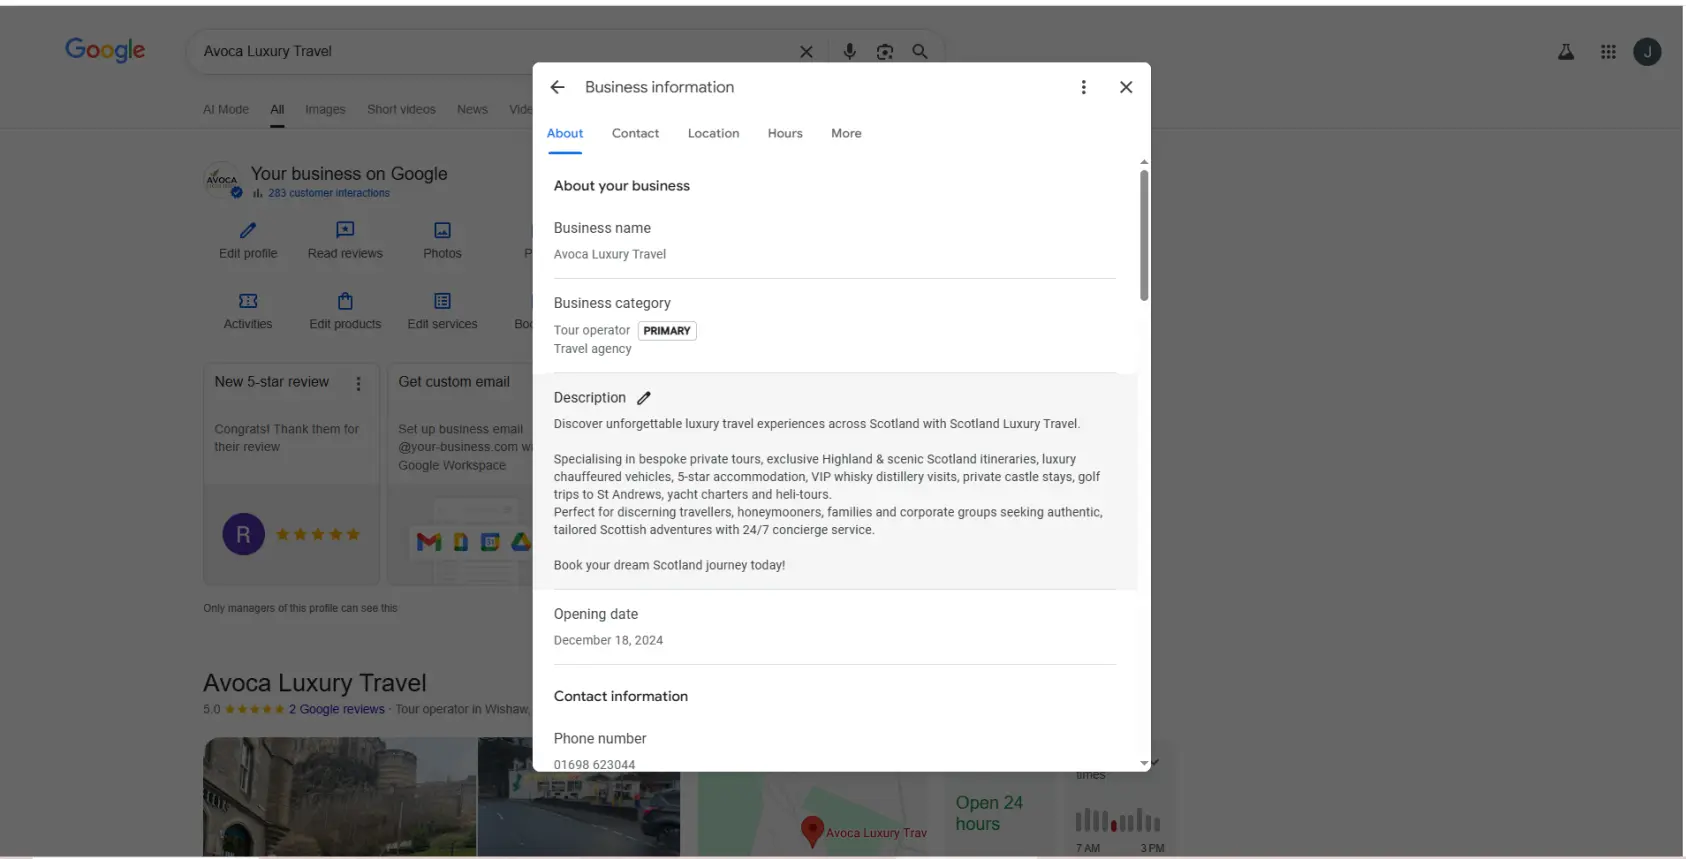The image size is (1686, 859).
Task: Click the Open 24 hours text
Action: coord(989,813)
